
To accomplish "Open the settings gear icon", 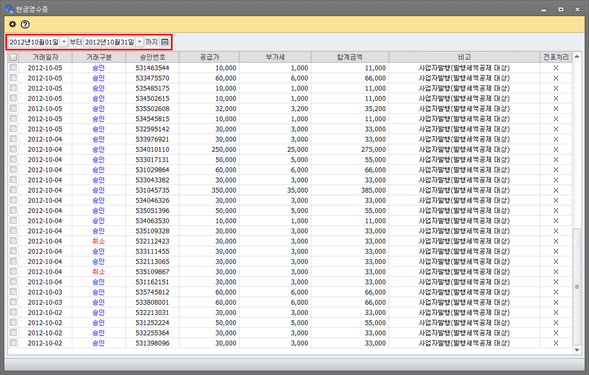I will coord(12,24).
